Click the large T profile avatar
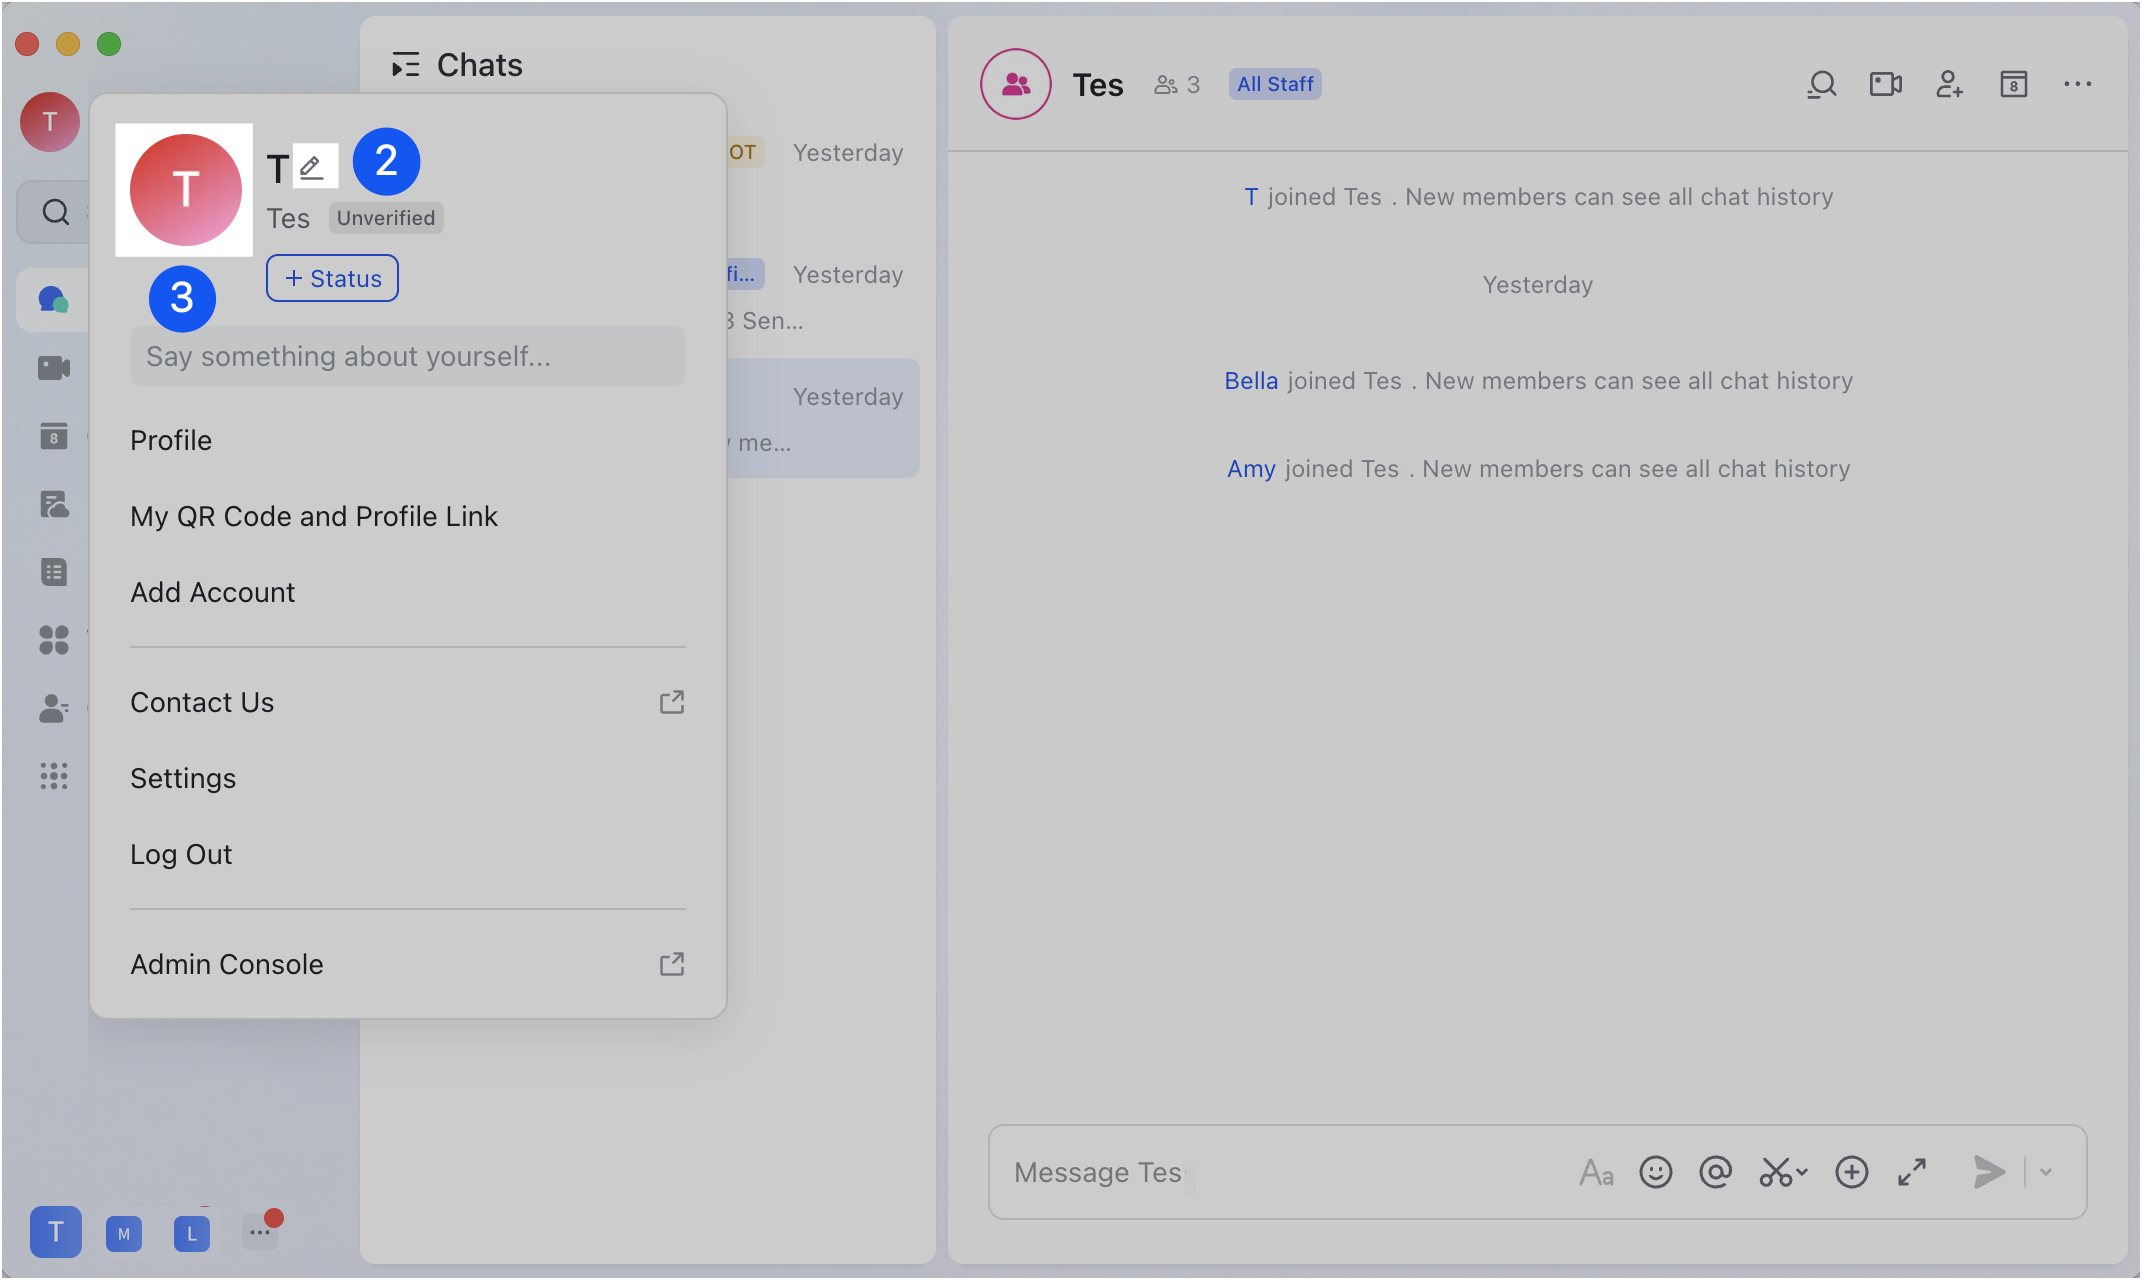This screenshot has width=2142, height=1280. click(185, 189)
